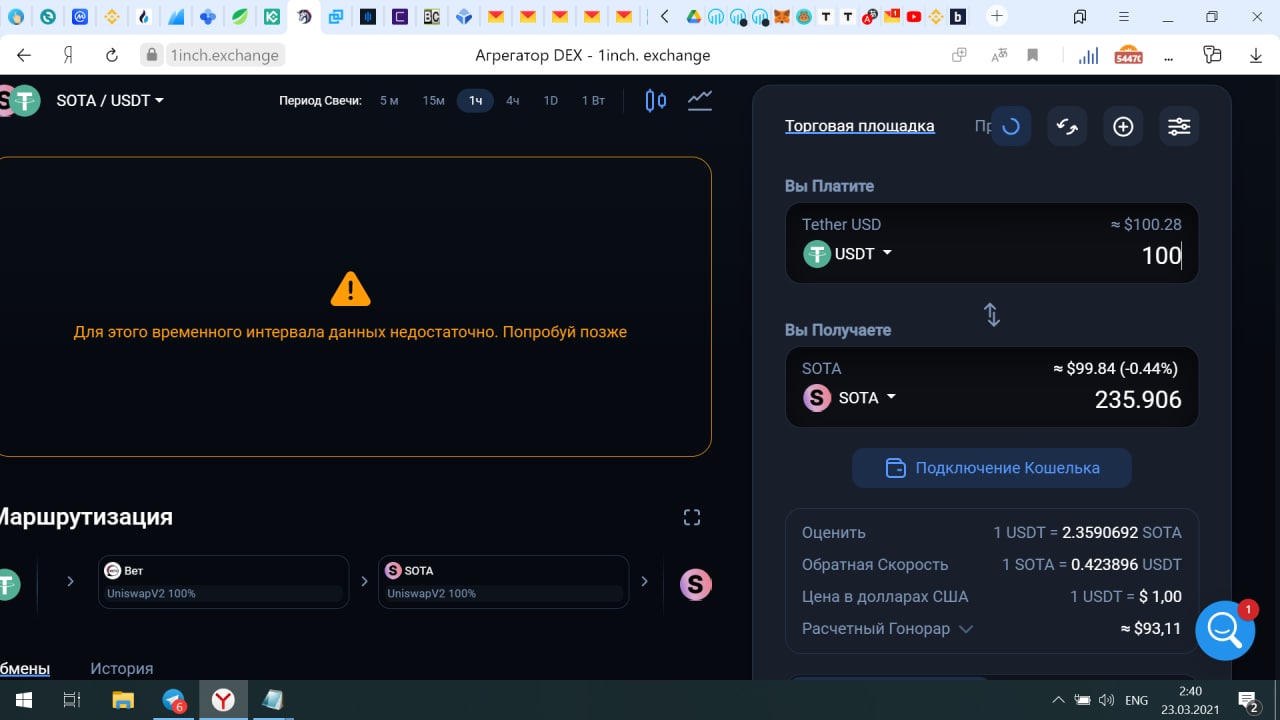1280x720 pixels.
Task: Click the add token plus icon
Action: click(x=1123, y=127)
